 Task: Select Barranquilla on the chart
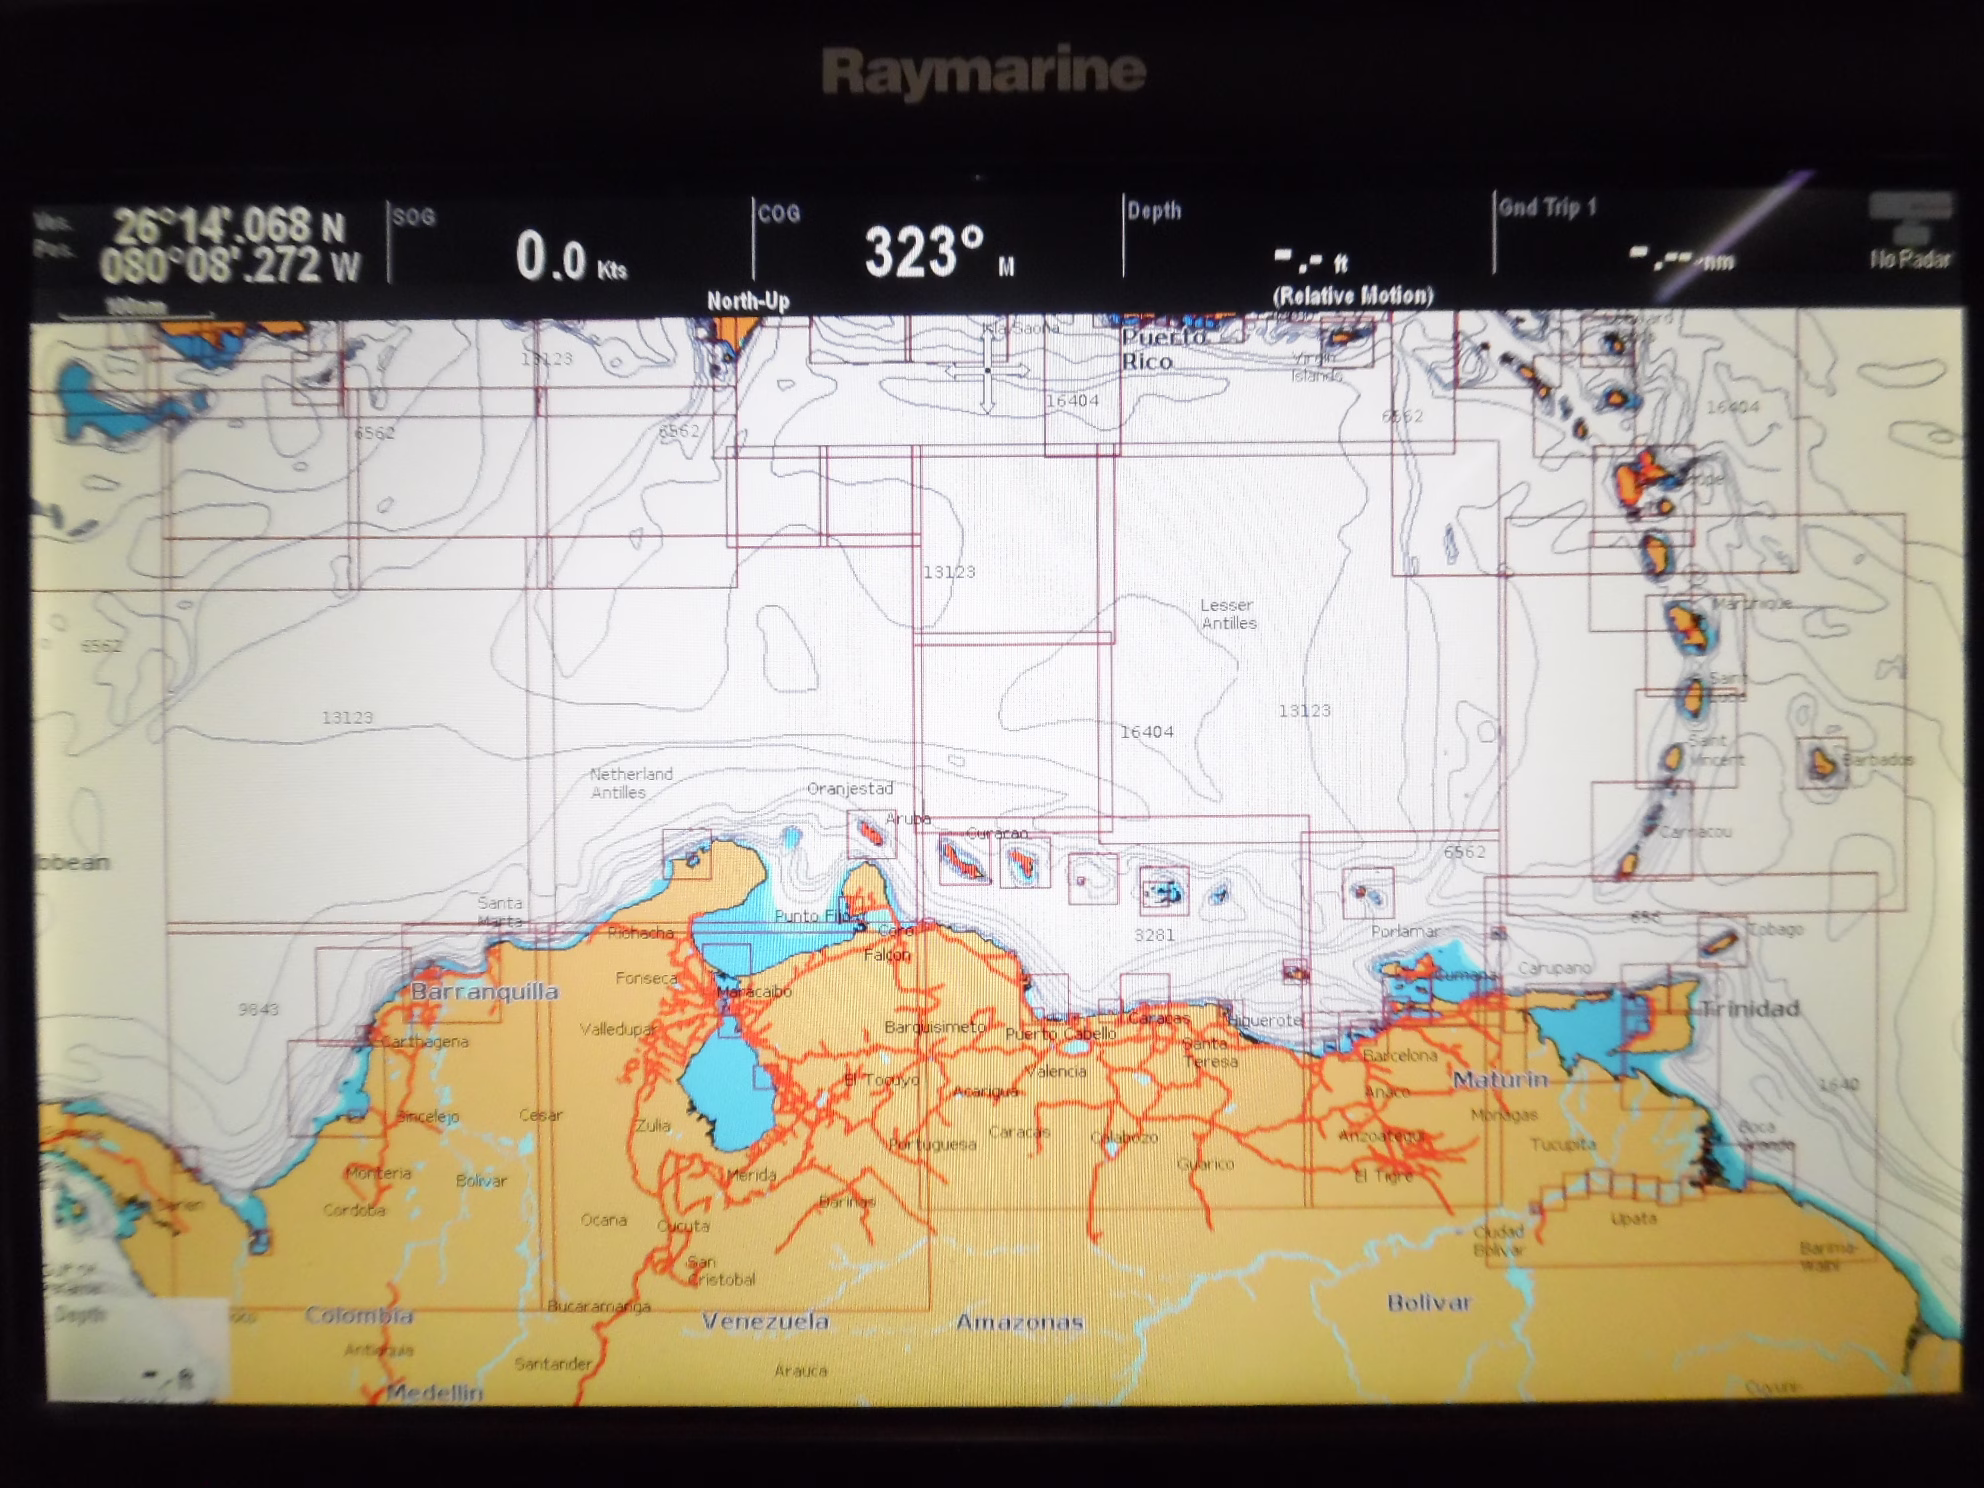(485, 992)
